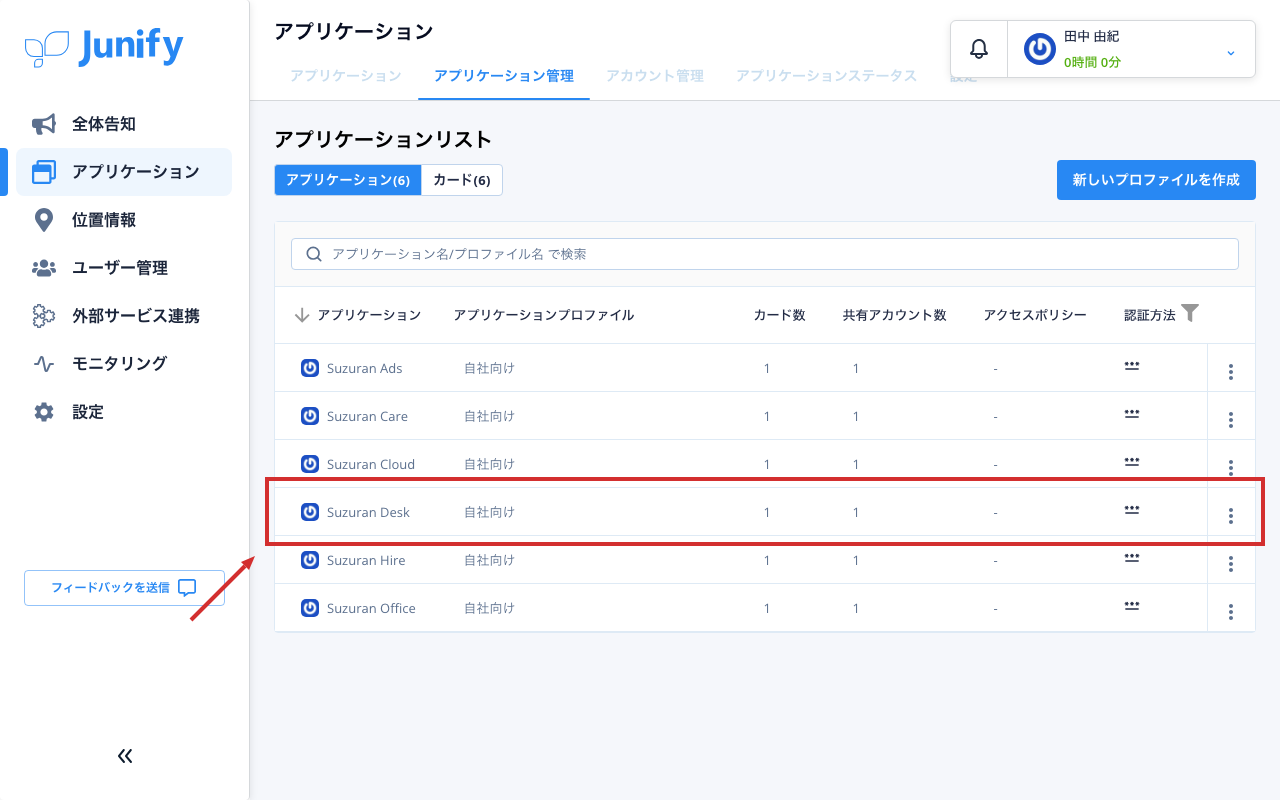1280x800 pixels.
Task: Open the 位置情報 location pin icon
Action: tap(44, 220)
